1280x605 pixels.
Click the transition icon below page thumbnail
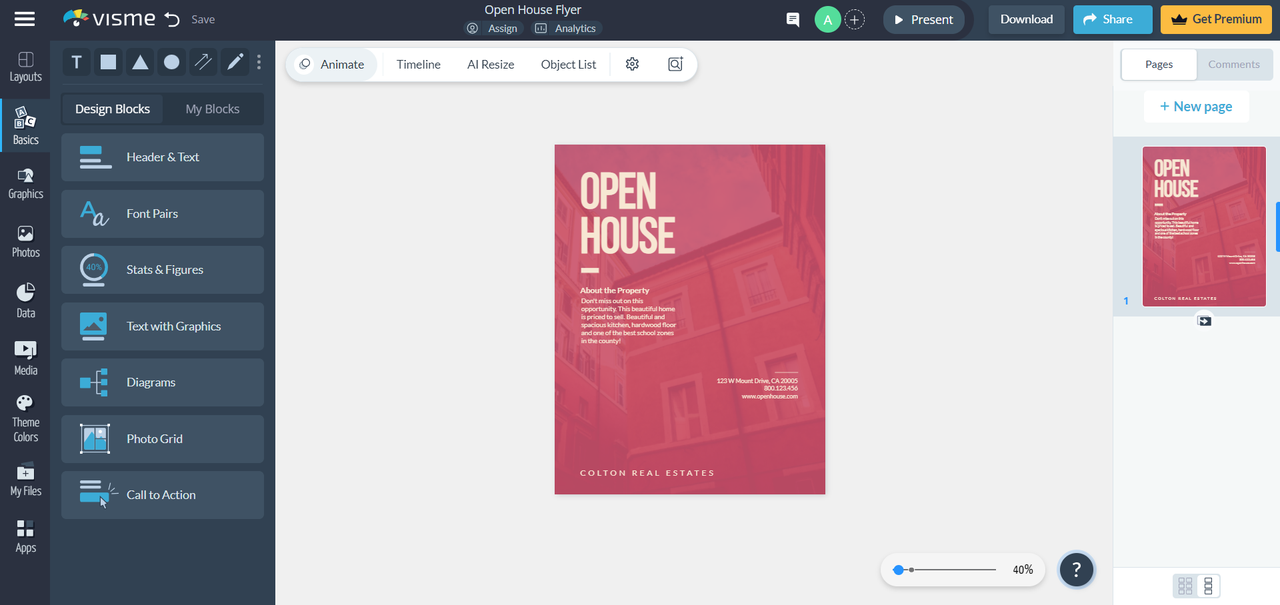click(1204, 321)
